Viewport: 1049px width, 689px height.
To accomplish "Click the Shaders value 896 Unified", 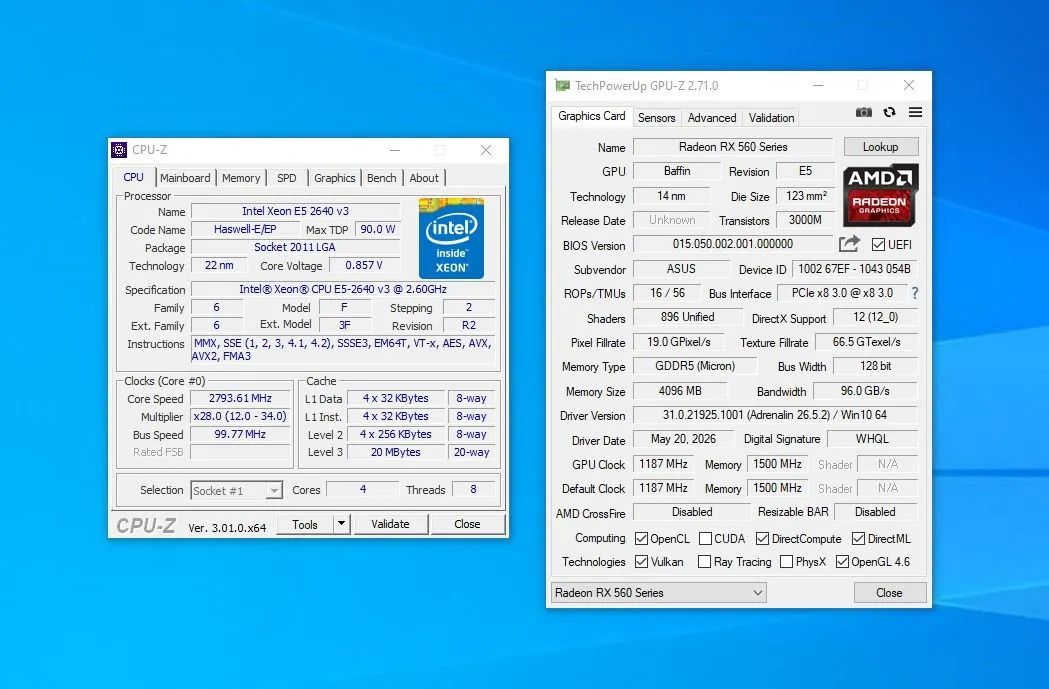I will coord(688,317).
